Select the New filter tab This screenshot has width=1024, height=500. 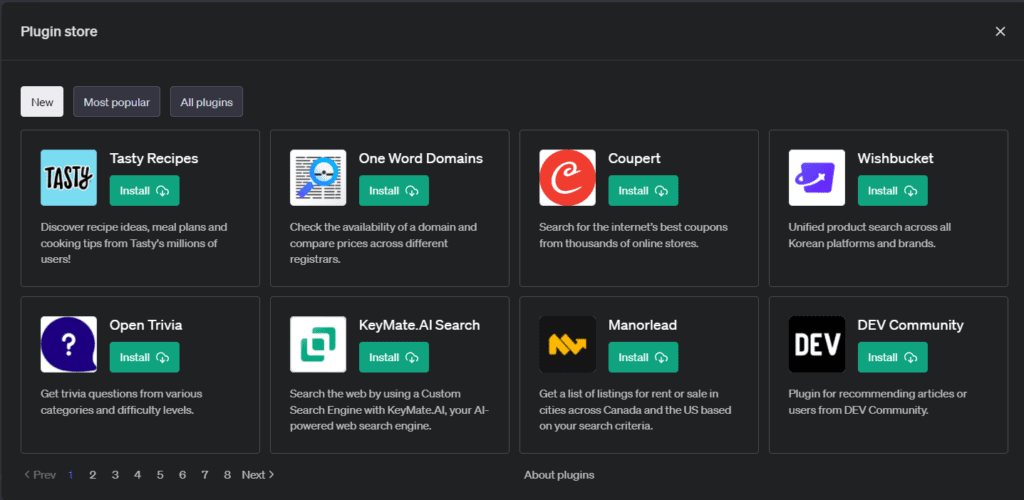click(x=42, y=102)
